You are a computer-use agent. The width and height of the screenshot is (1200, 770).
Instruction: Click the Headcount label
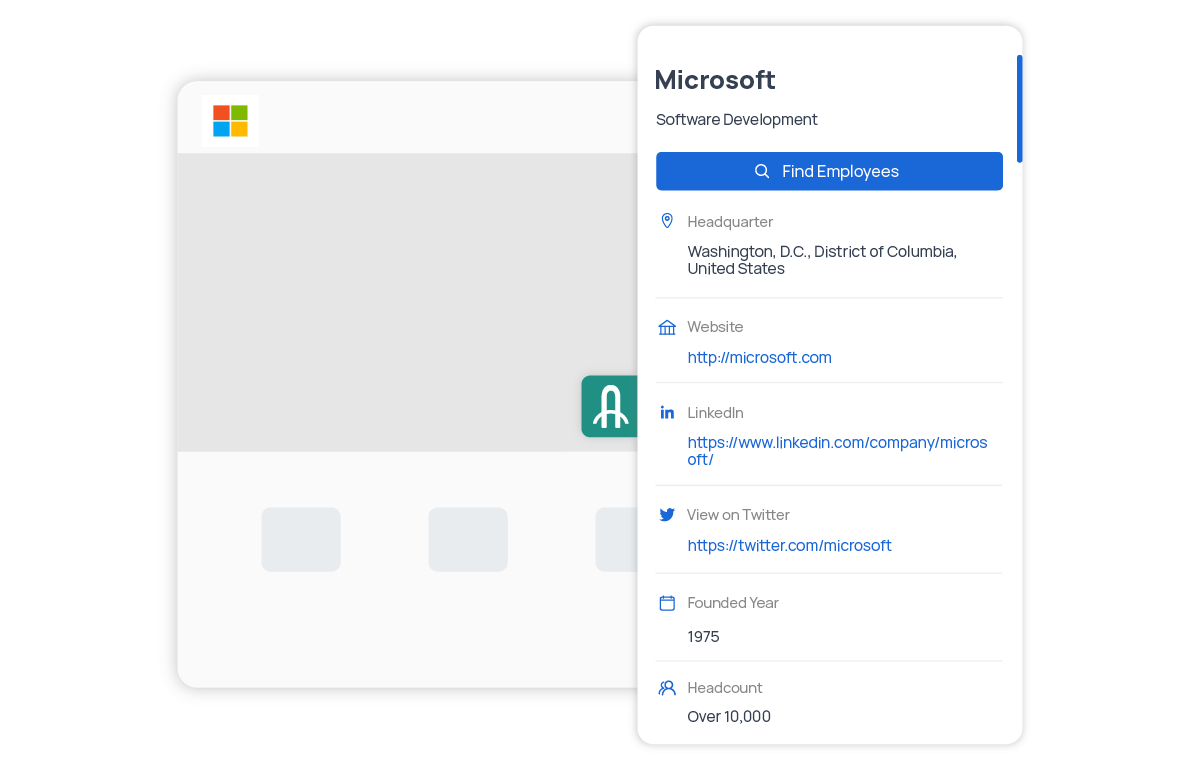coord(725,688)
